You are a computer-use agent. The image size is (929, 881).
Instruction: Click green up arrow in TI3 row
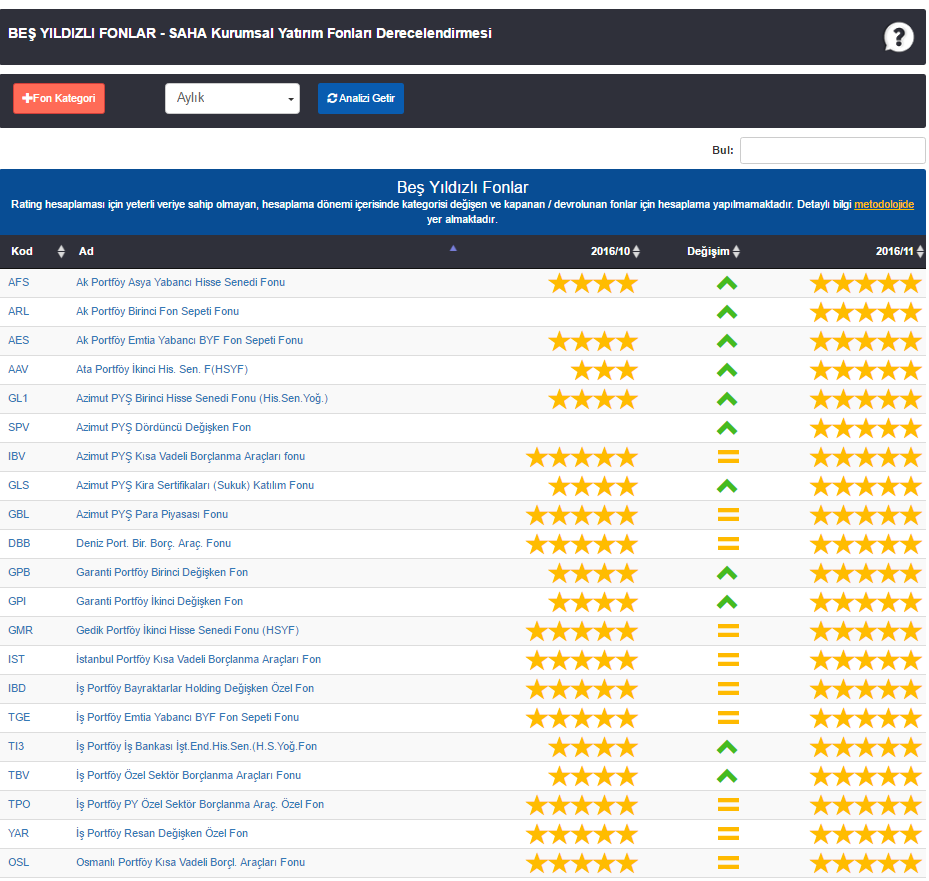point(727,748)
